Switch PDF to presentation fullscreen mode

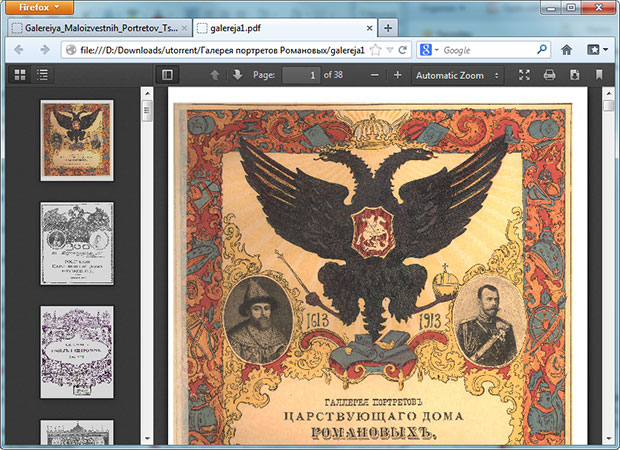tap(524, 75)
